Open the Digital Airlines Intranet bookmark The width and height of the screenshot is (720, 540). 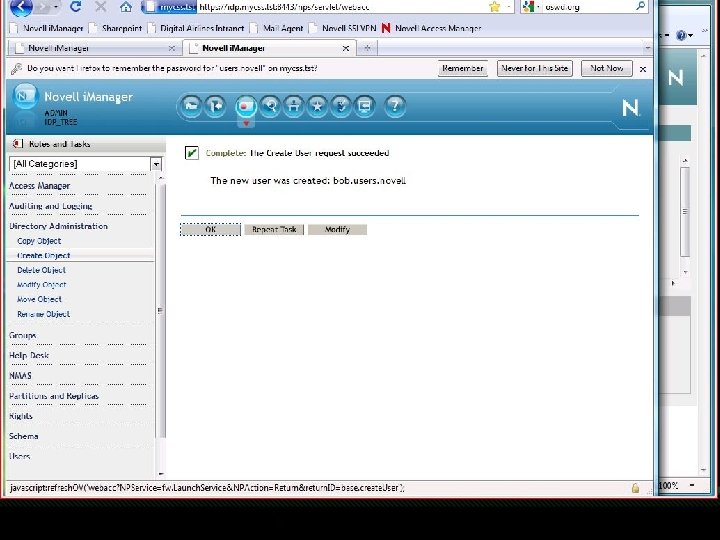(x=196, y=28)
